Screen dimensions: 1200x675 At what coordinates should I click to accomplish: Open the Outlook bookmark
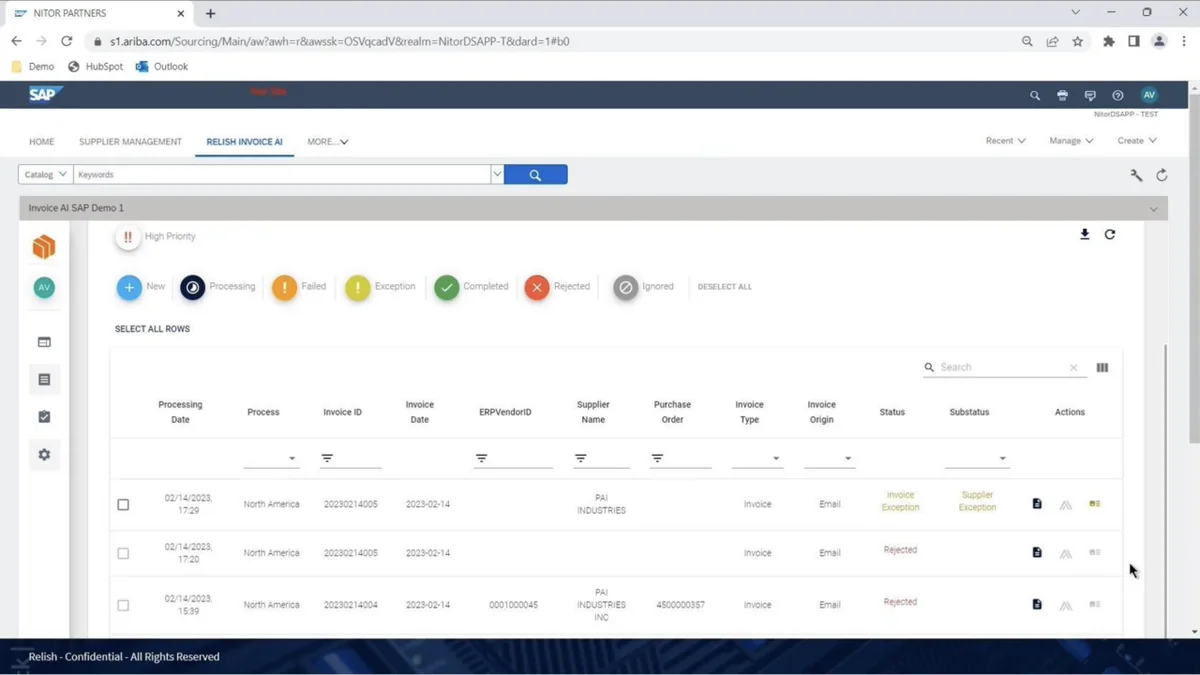point(162,67)
